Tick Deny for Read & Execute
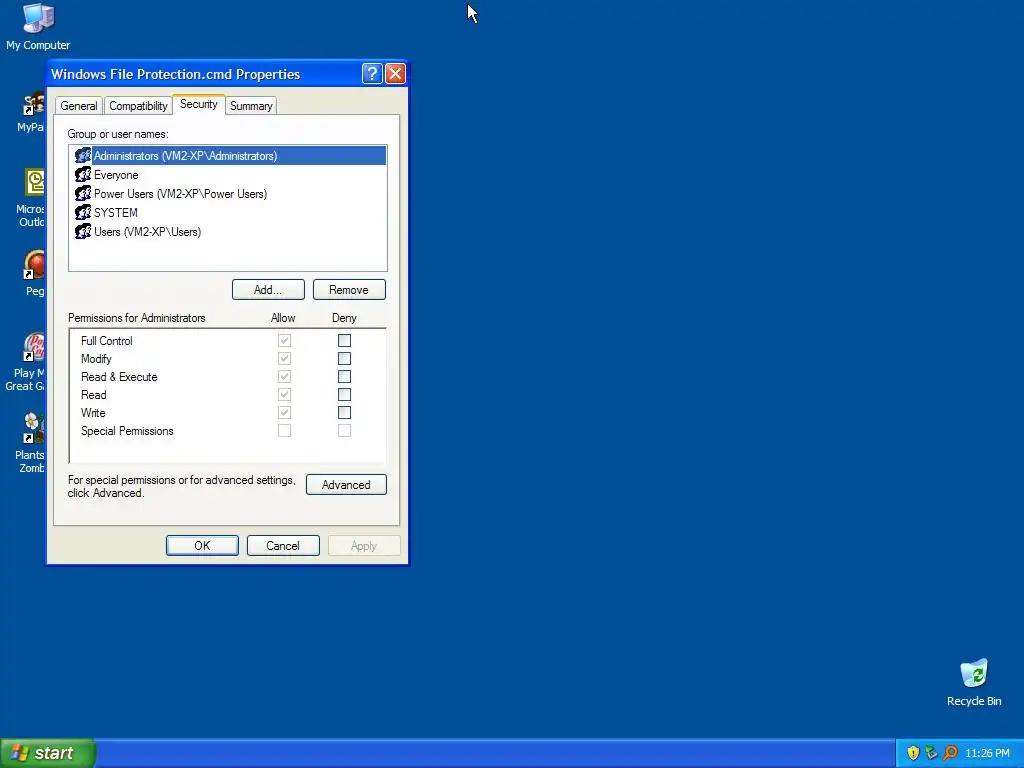Screen dimensions: 1024x768 [x=344, y=376]
